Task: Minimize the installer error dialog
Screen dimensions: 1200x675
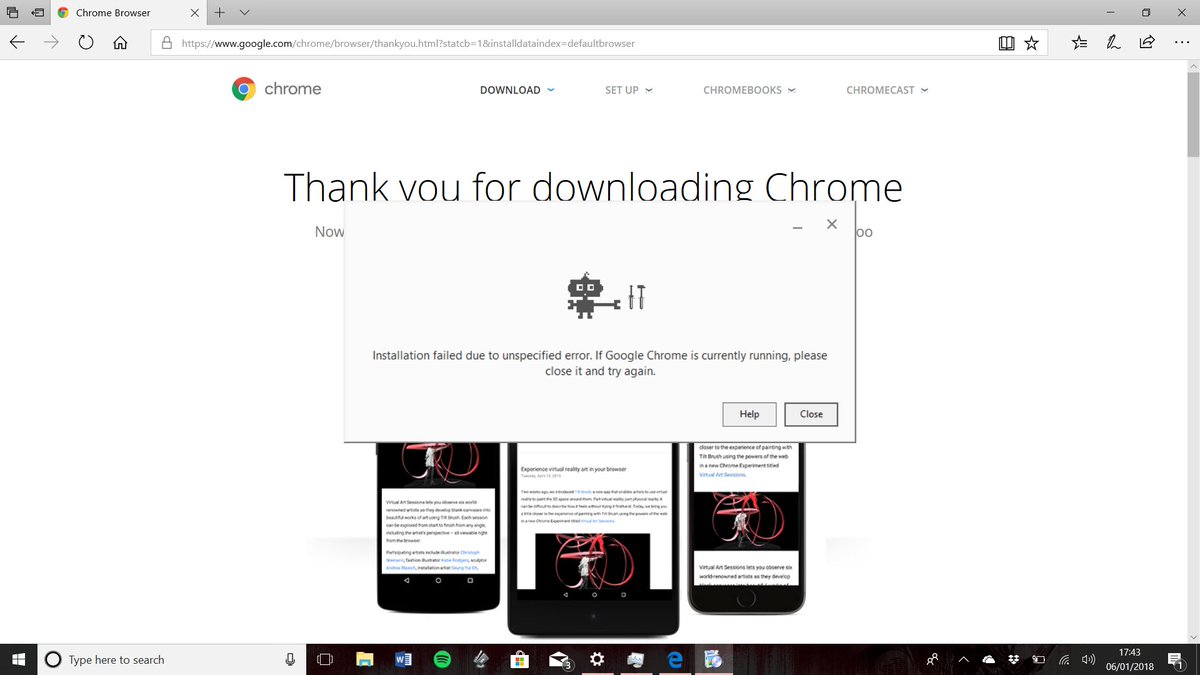Action: (797, 228)
